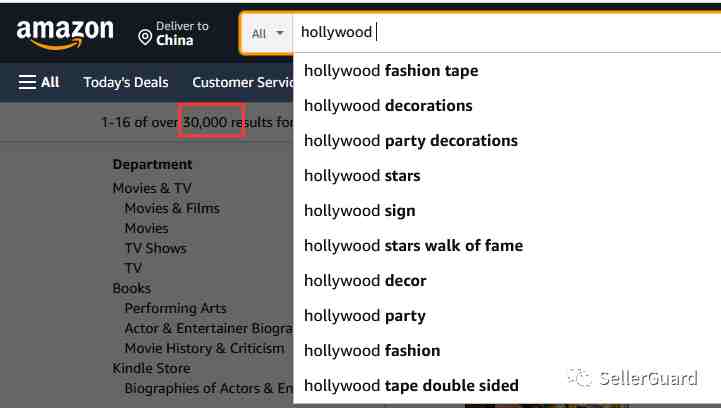The image size is (721, 408).
Task: Select the hollywood fashion suggestion
Action: click(507, 351)
